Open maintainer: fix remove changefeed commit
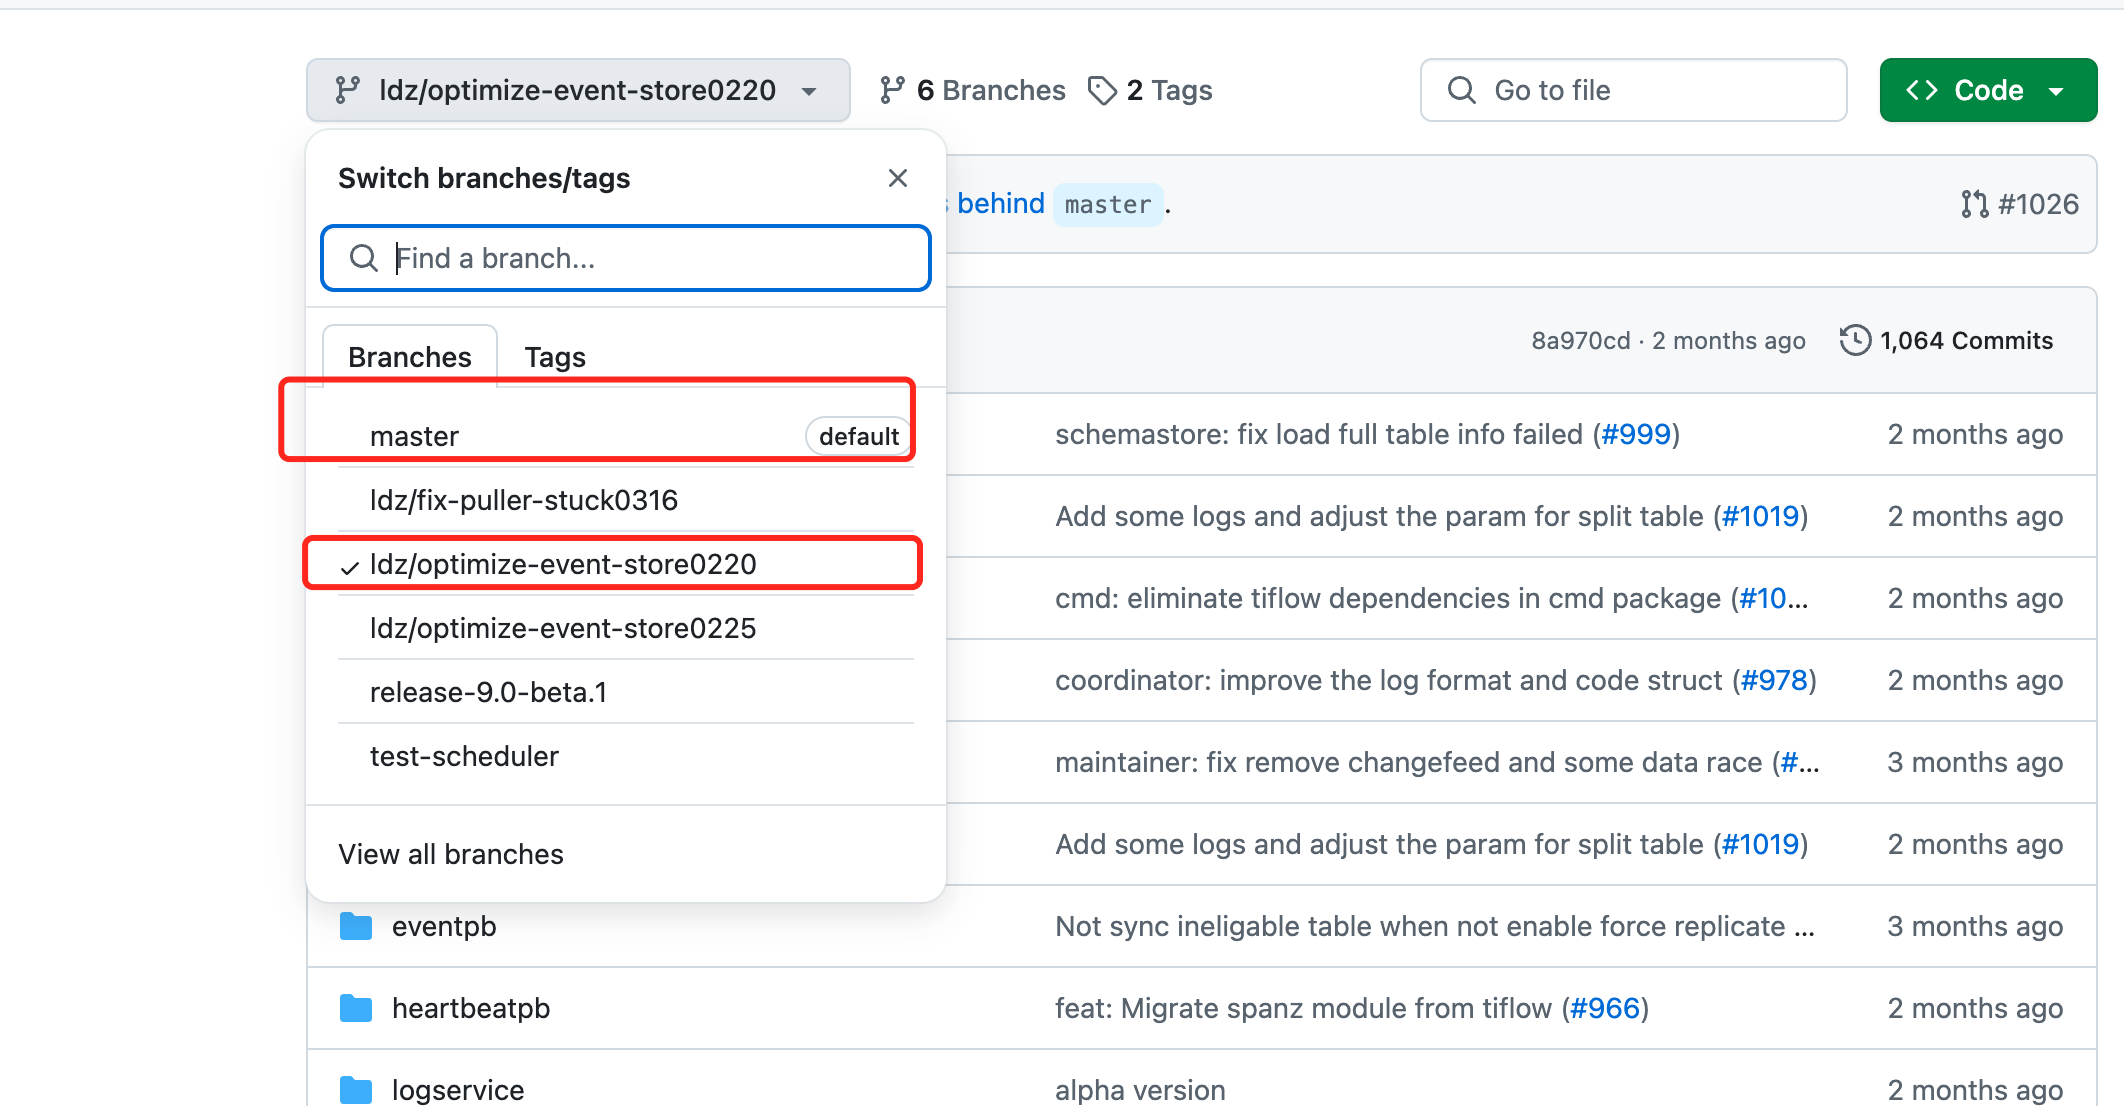This screenshot has height=1106, width=2124. 1408,762
